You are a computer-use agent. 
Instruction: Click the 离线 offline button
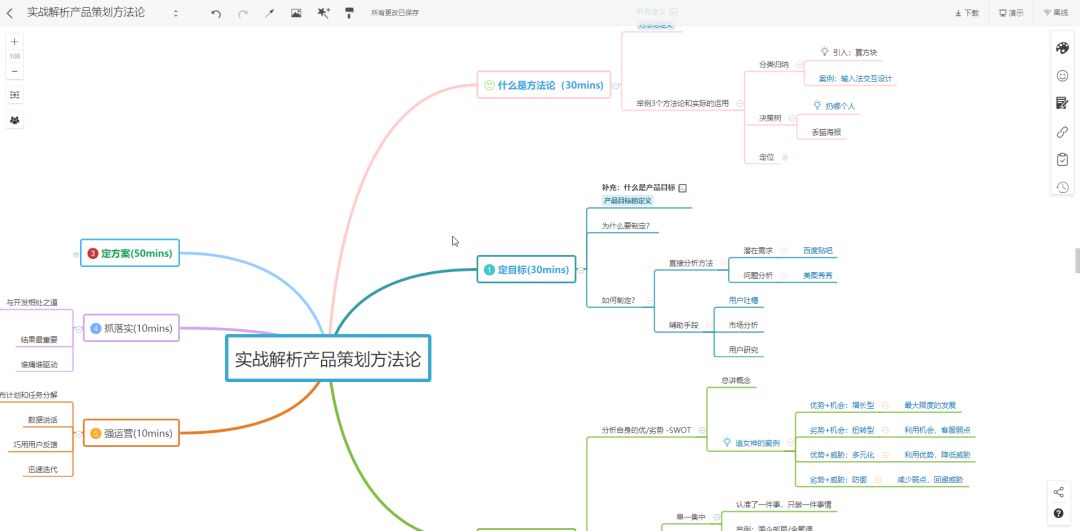click(1055, 13)
